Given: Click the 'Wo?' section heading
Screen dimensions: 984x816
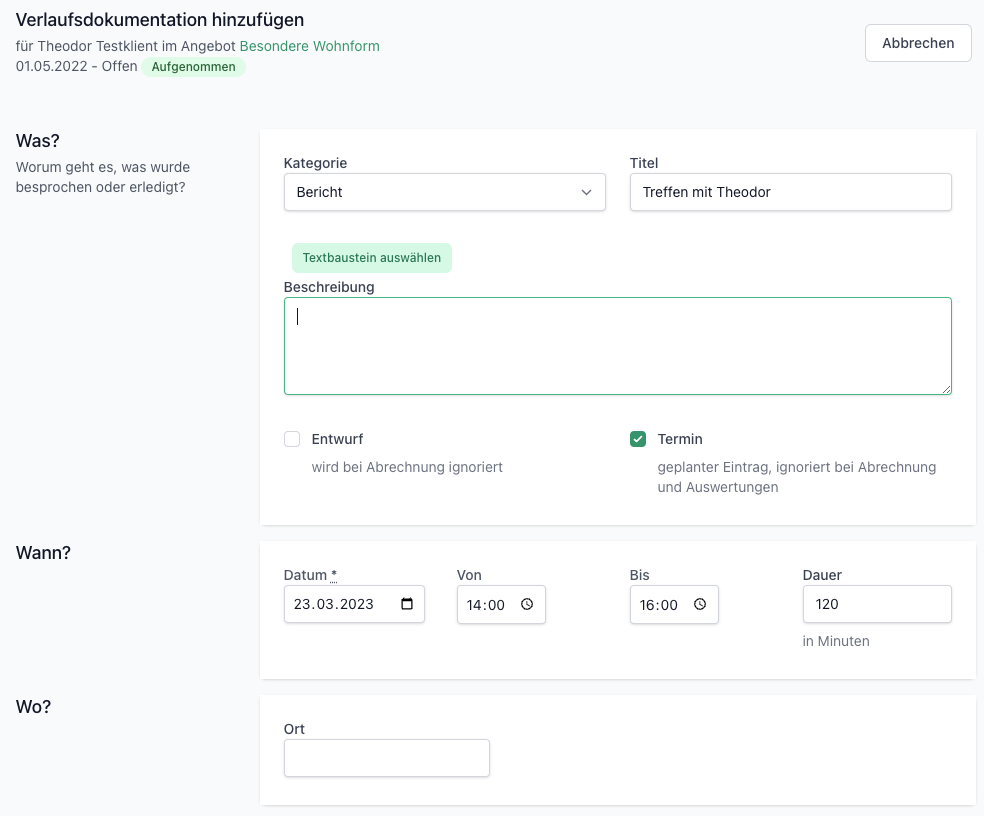Looking at the screenshot, I should (x=33, y=707).
